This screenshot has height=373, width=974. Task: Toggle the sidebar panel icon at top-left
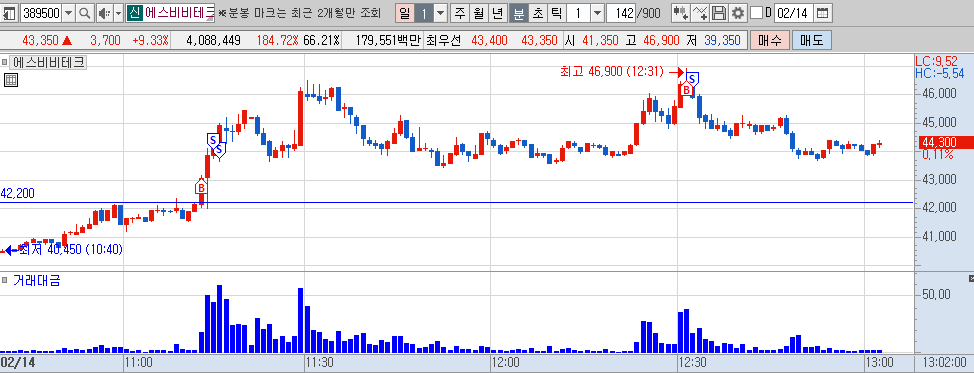[10, 12]
